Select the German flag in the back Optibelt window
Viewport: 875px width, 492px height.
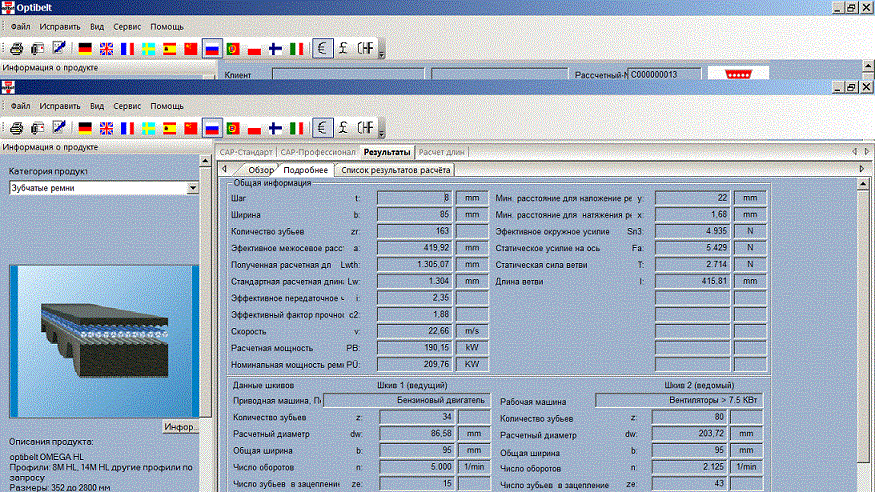[85, 49]
